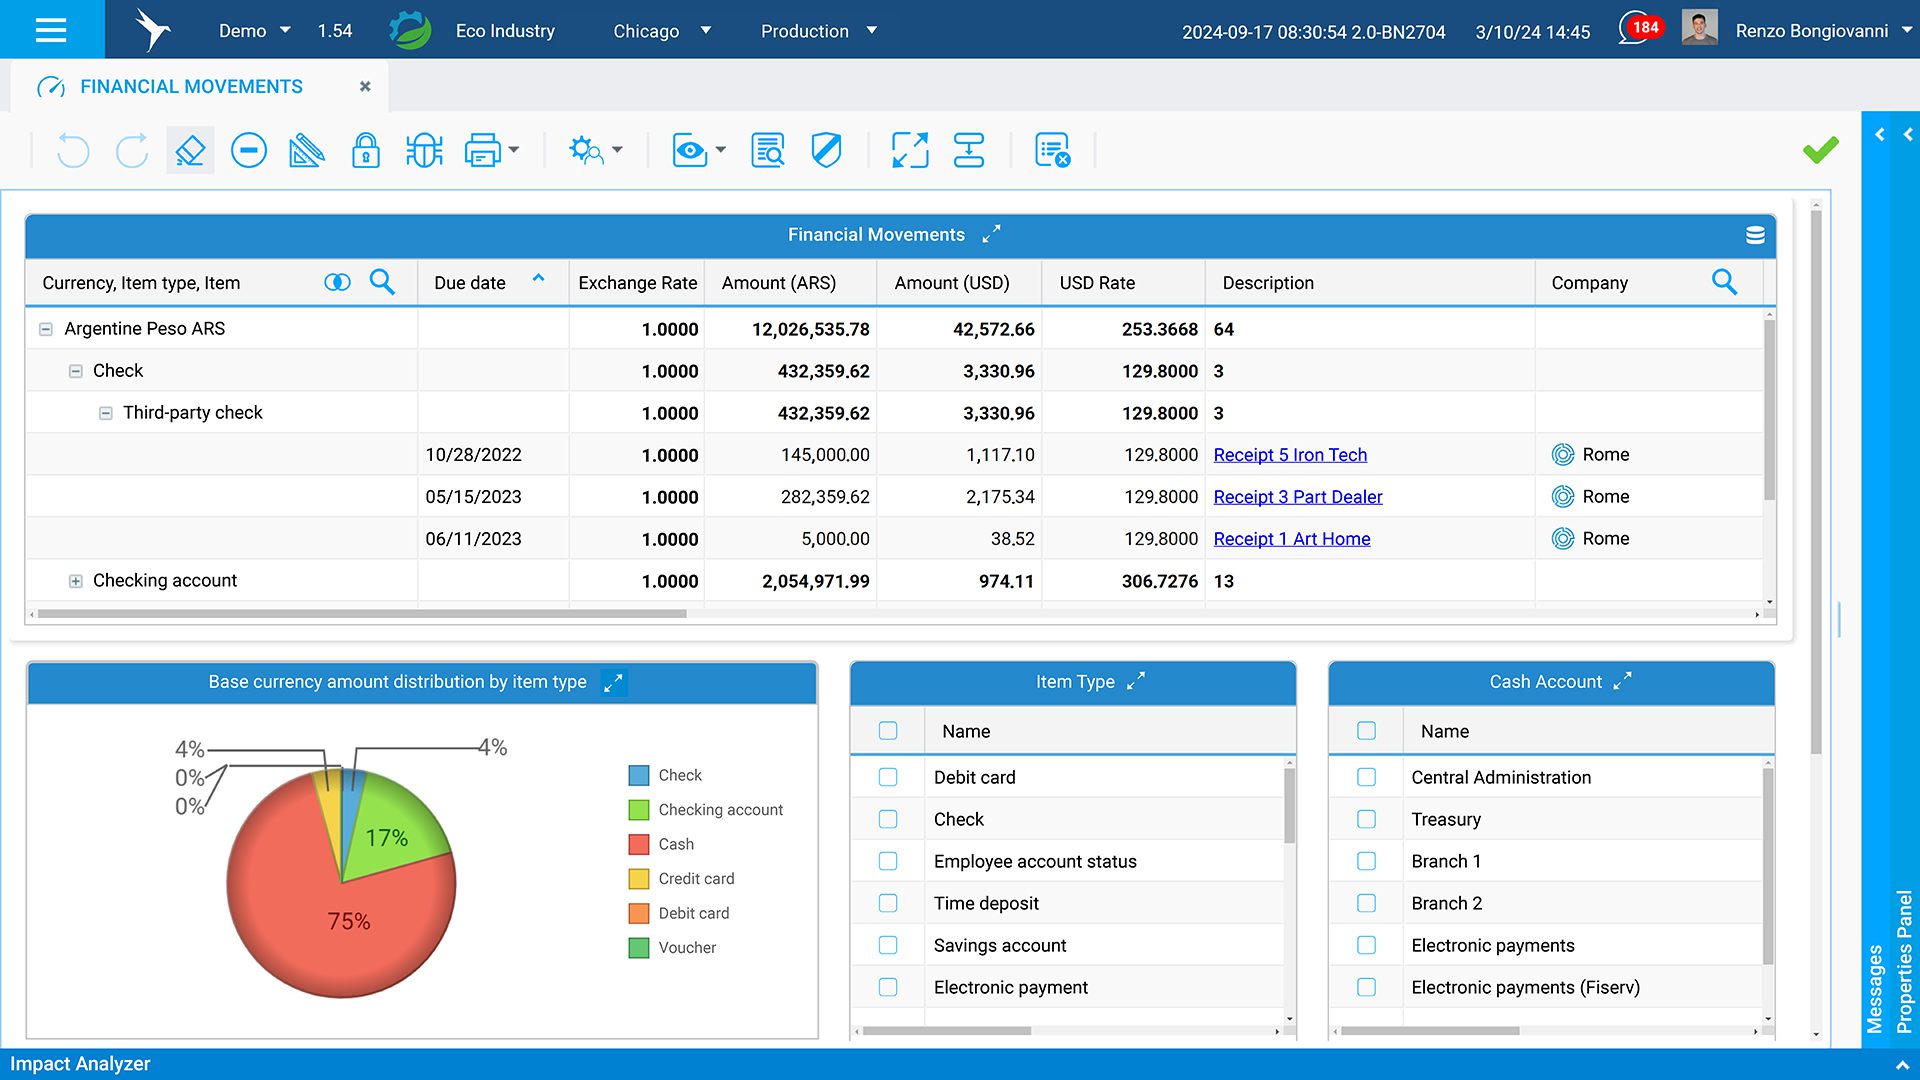Open the Receipt 3 Part Dealer link

point(1297,497)
